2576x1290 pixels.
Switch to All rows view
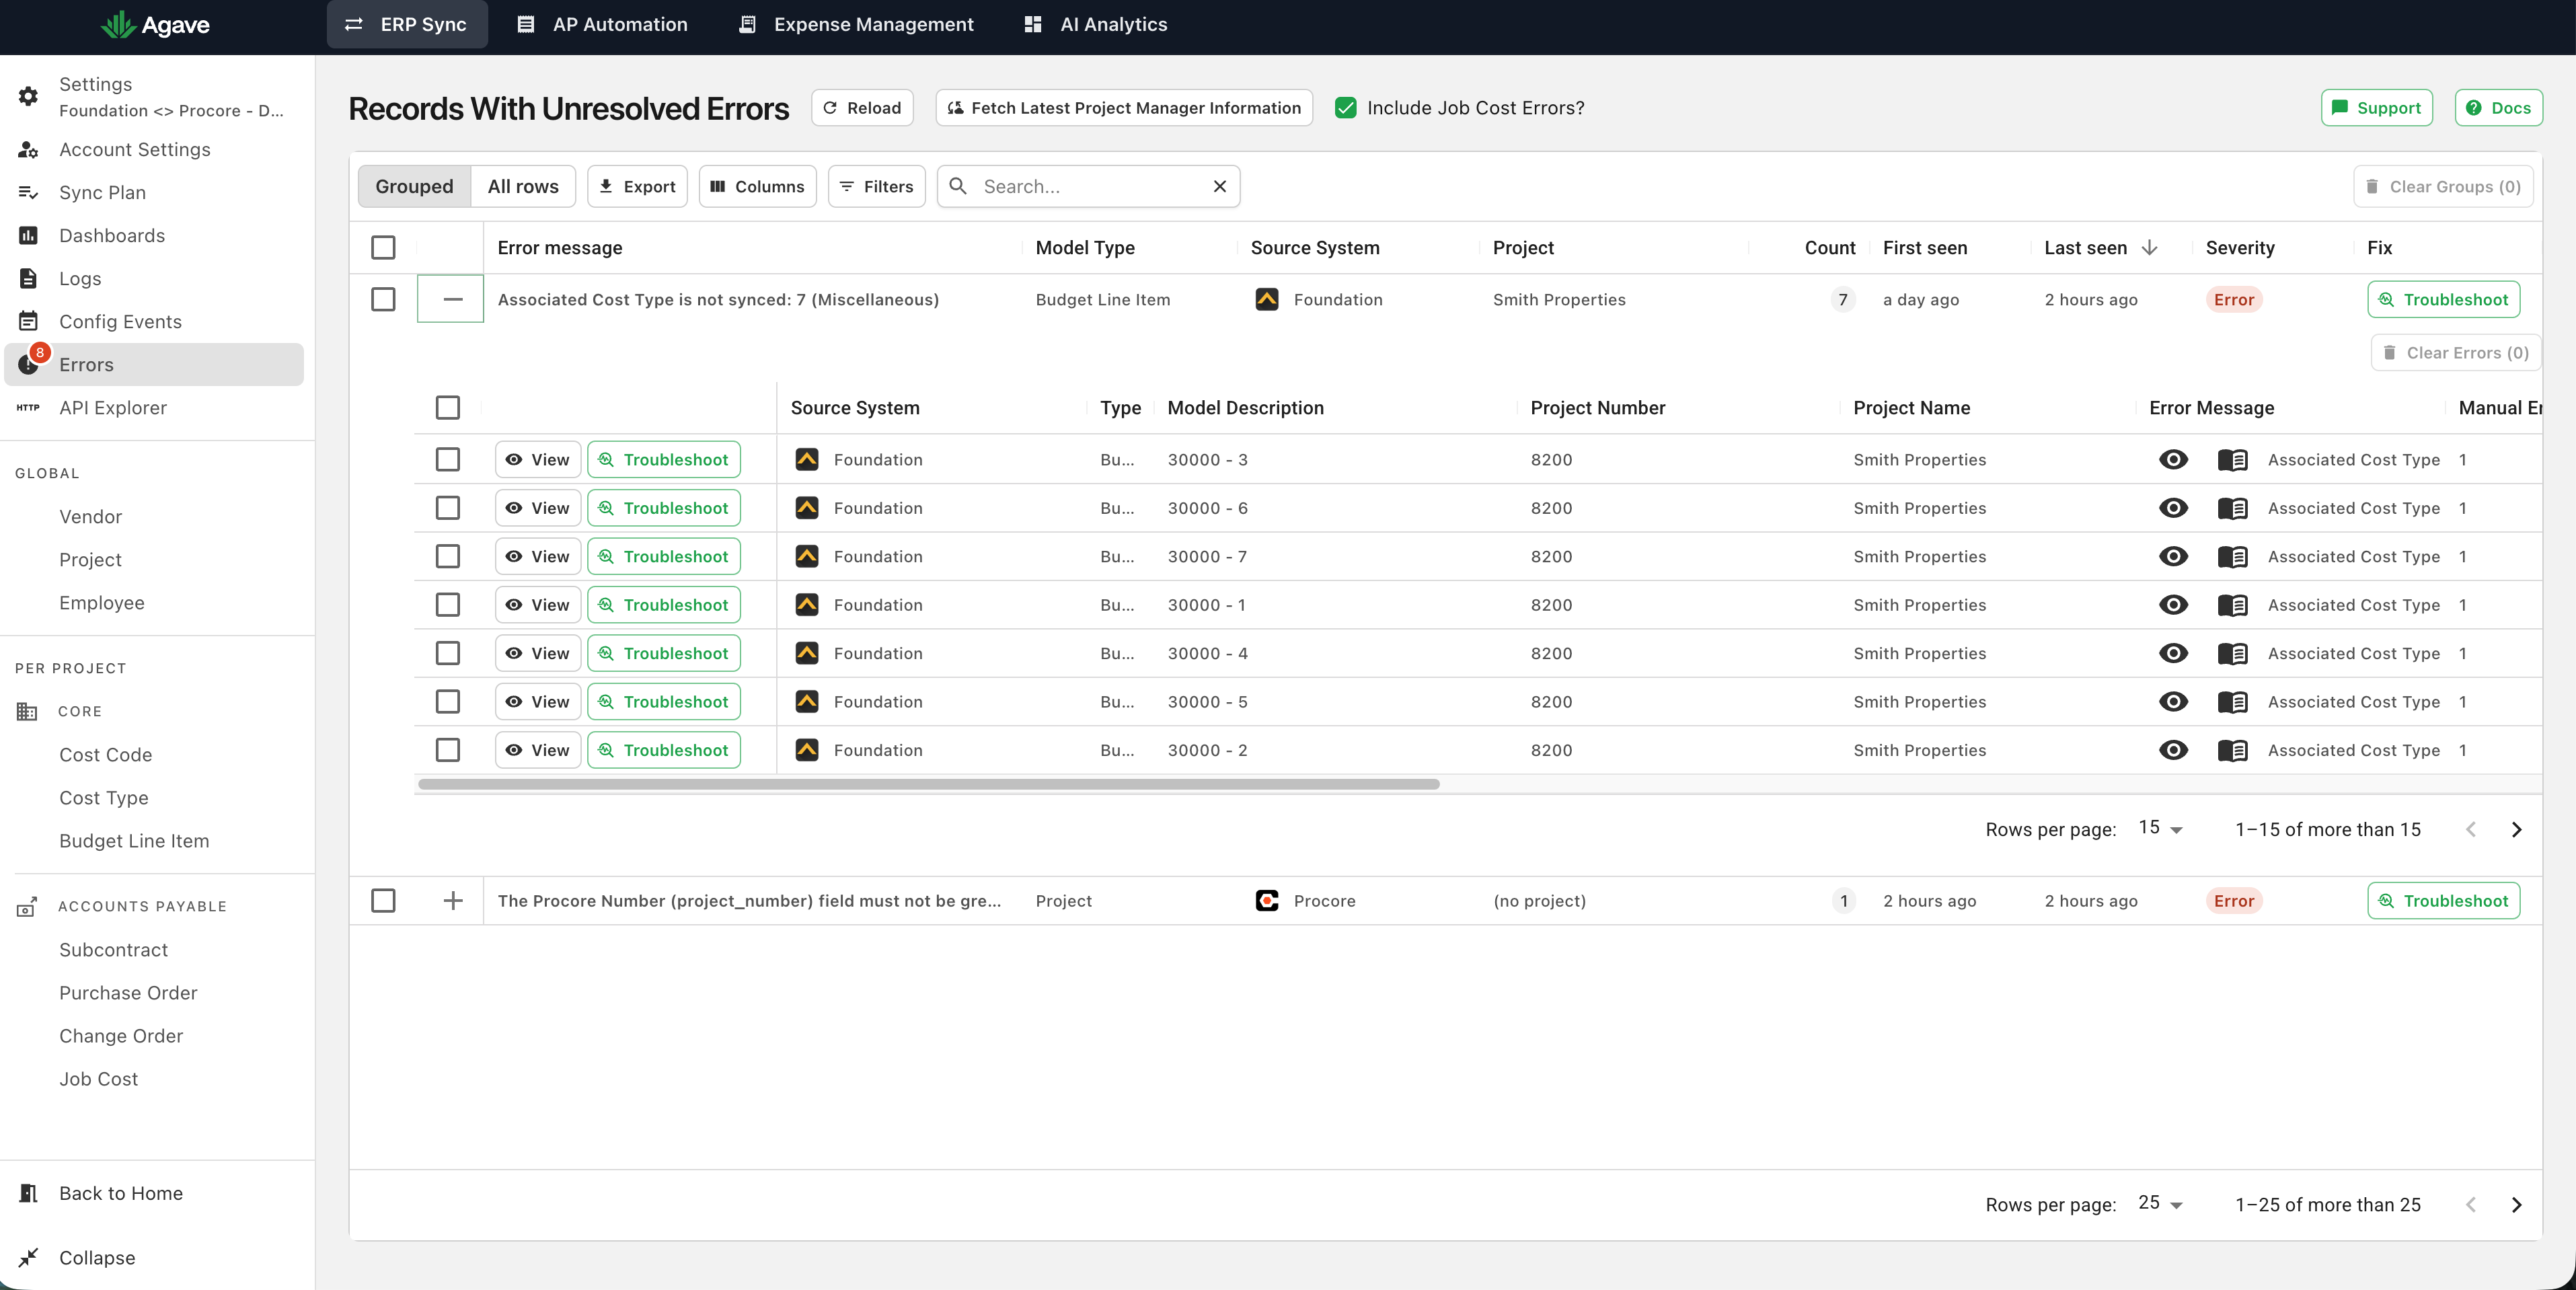[x=523, y=186]
